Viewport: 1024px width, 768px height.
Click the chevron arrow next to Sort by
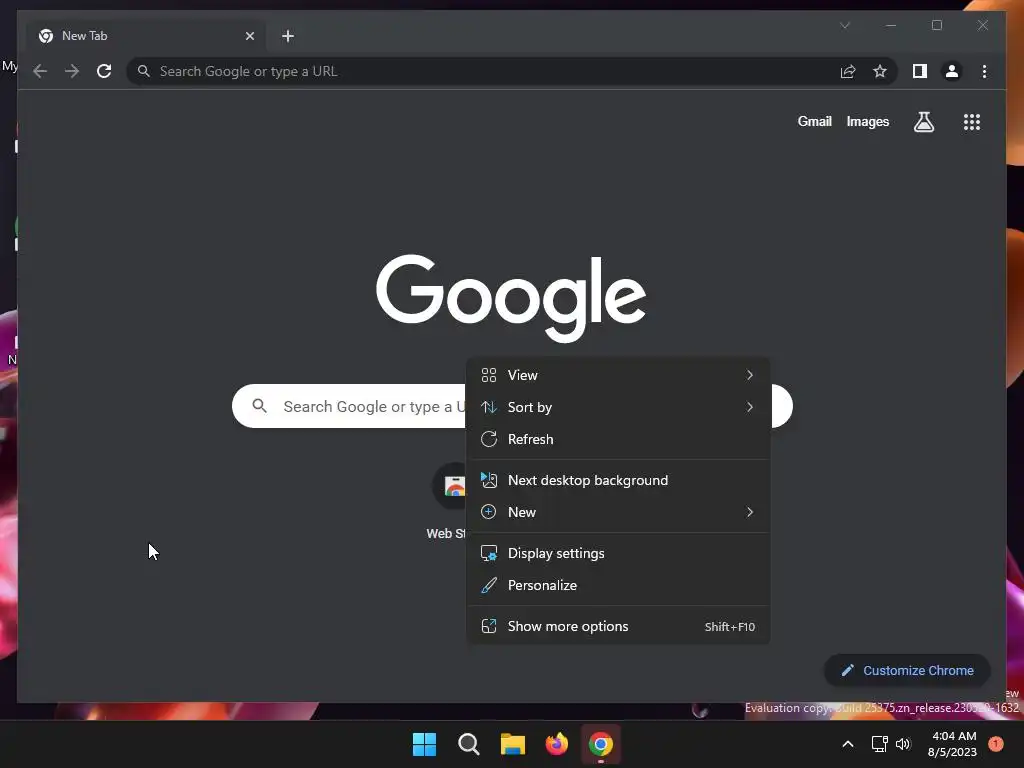(x=750, y=407)
